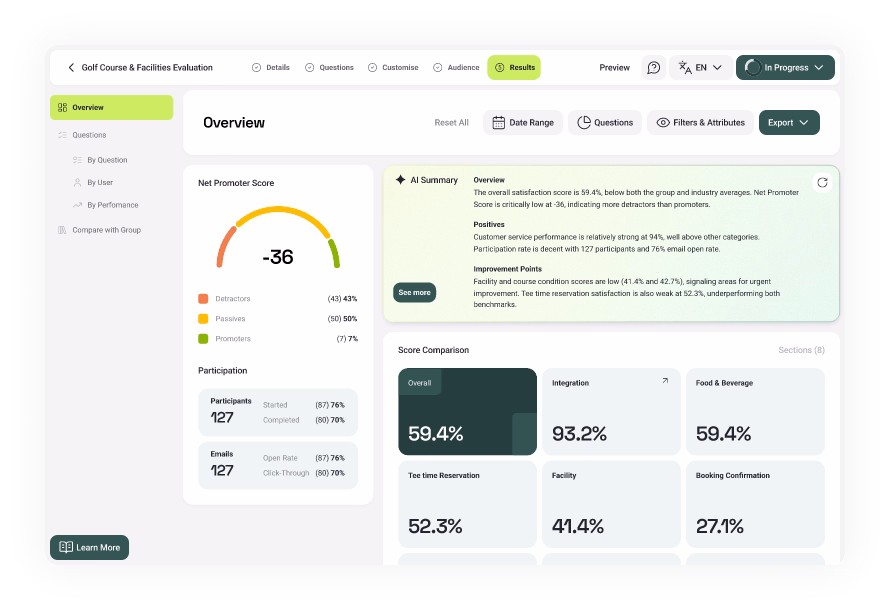Image resolution: width=890 pixels, height=610 pixels.
Task: Switch to the Audience step
Action: click(456, 68)
